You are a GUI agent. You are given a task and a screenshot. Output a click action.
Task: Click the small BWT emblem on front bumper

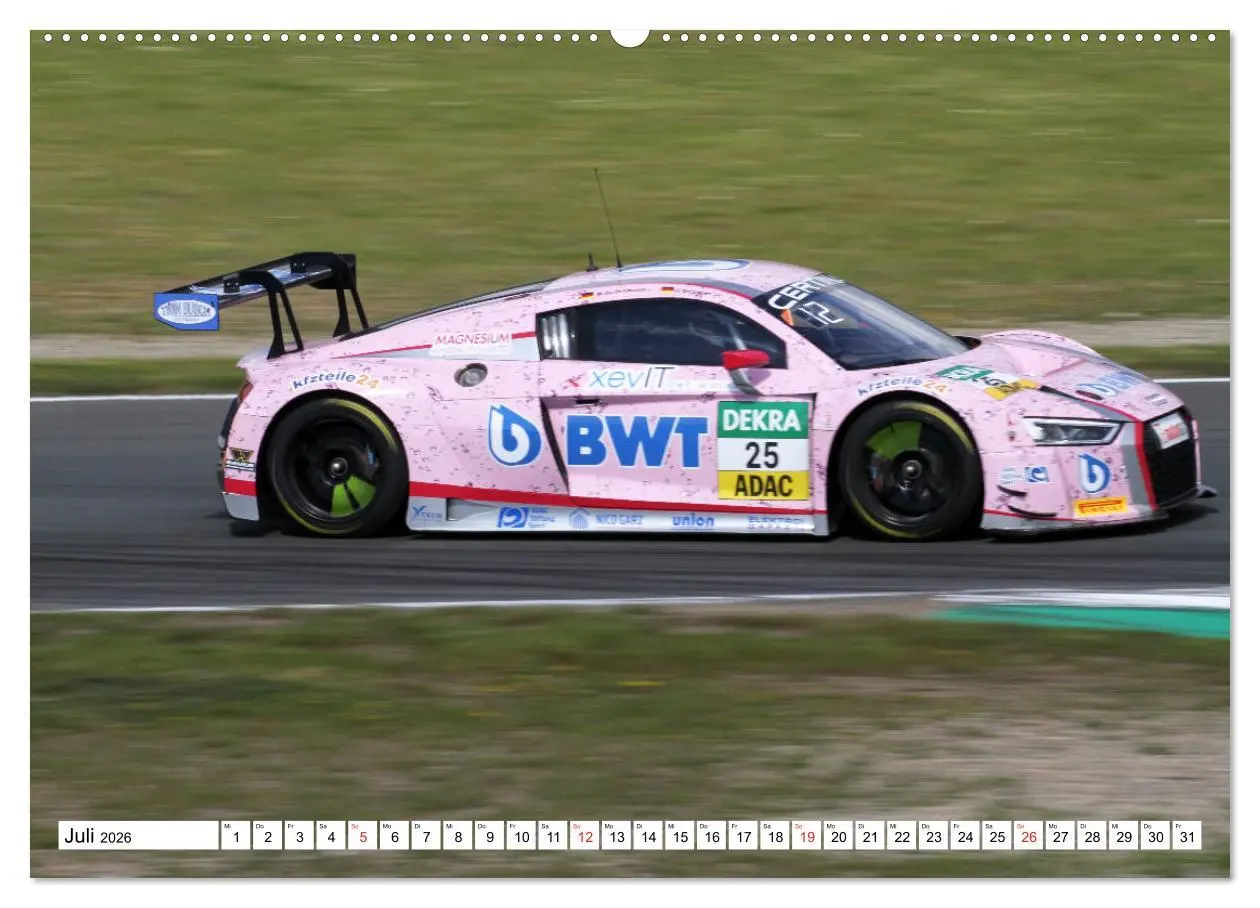(x=1093, y=473)
